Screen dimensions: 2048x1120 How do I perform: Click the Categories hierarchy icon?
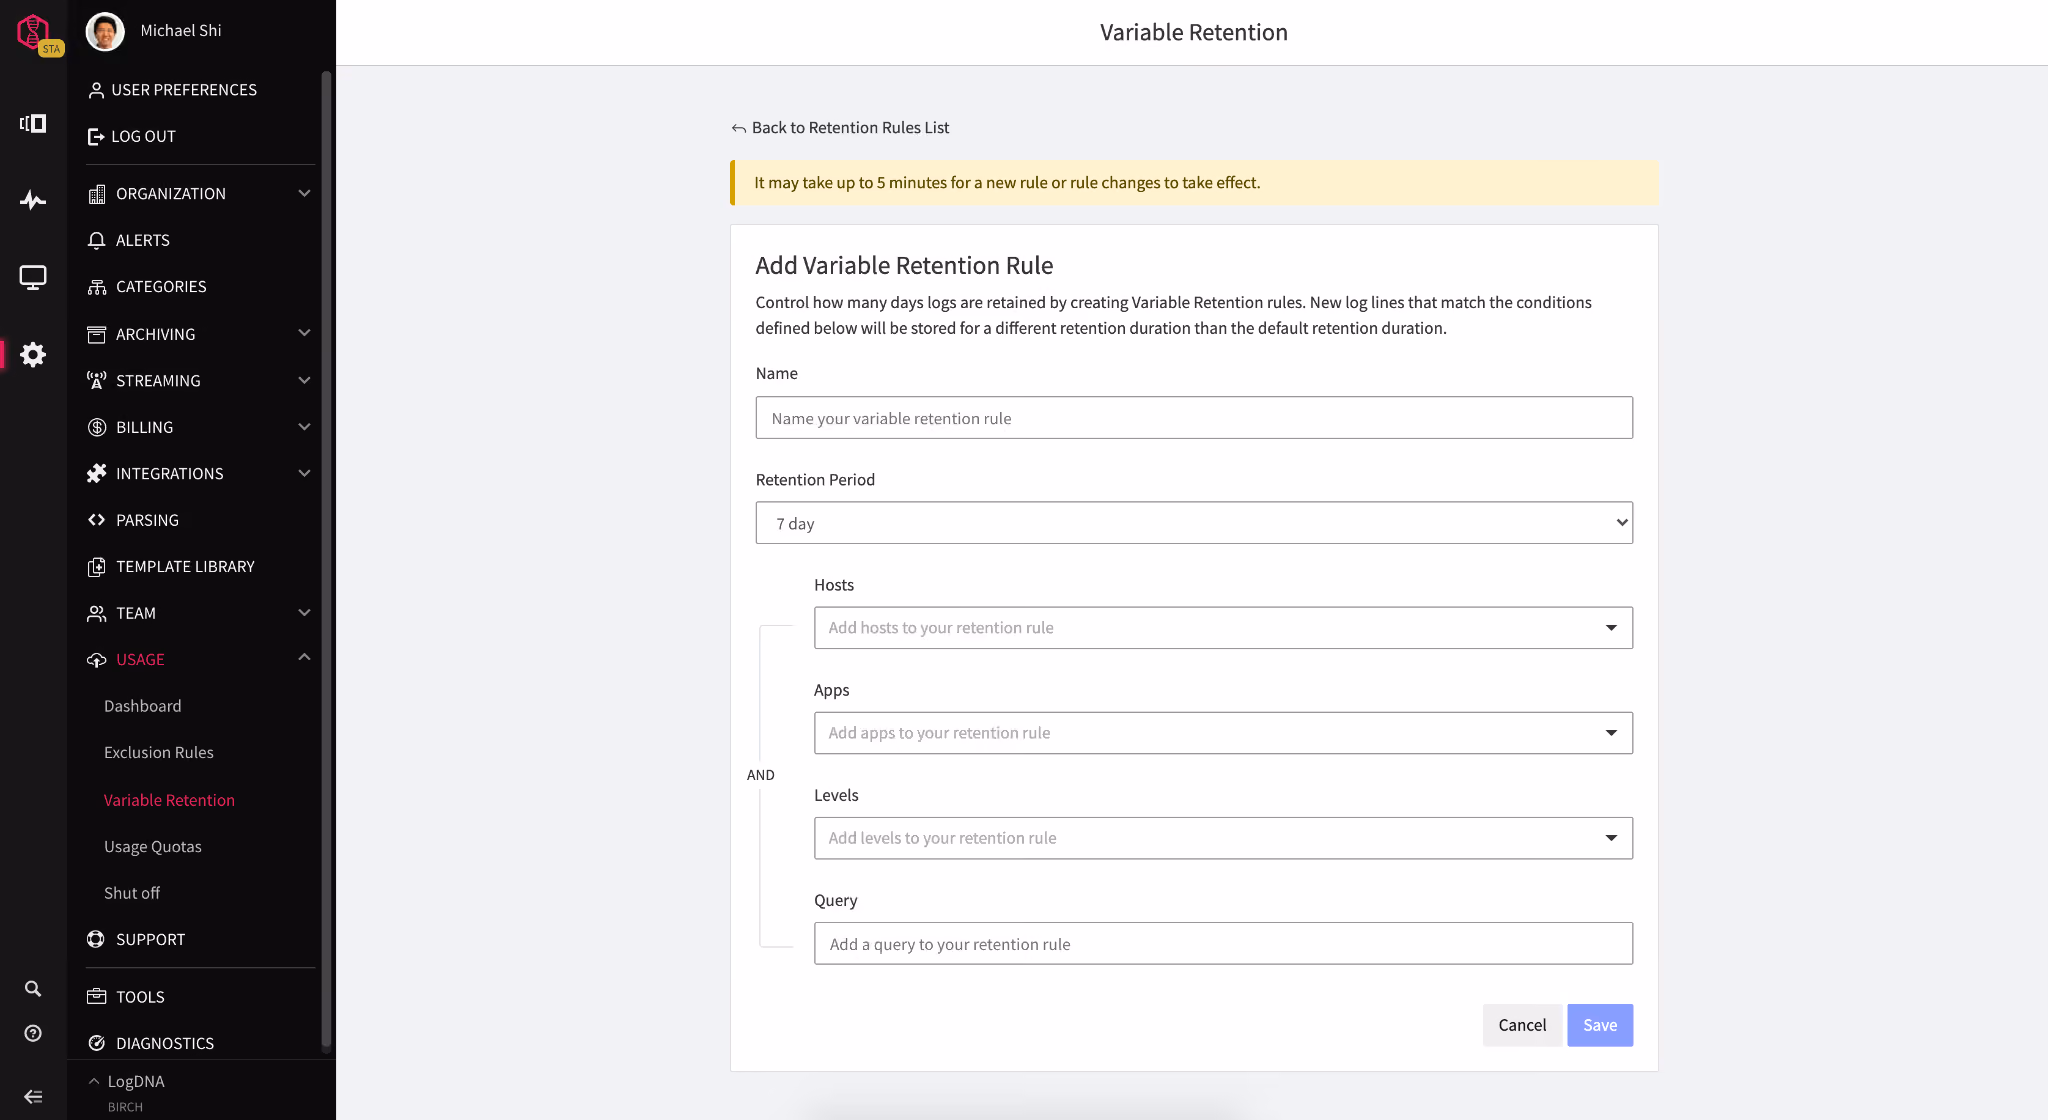(x=96, y=287)
